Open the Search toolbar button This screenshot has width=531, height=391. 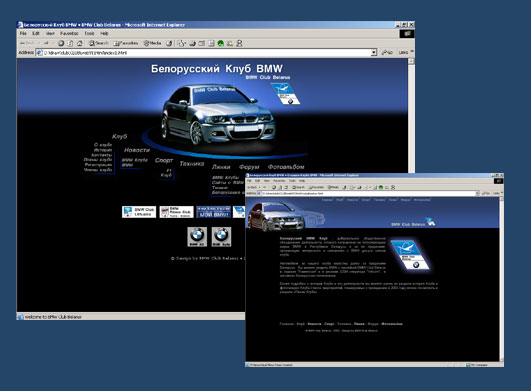(99, 43)
